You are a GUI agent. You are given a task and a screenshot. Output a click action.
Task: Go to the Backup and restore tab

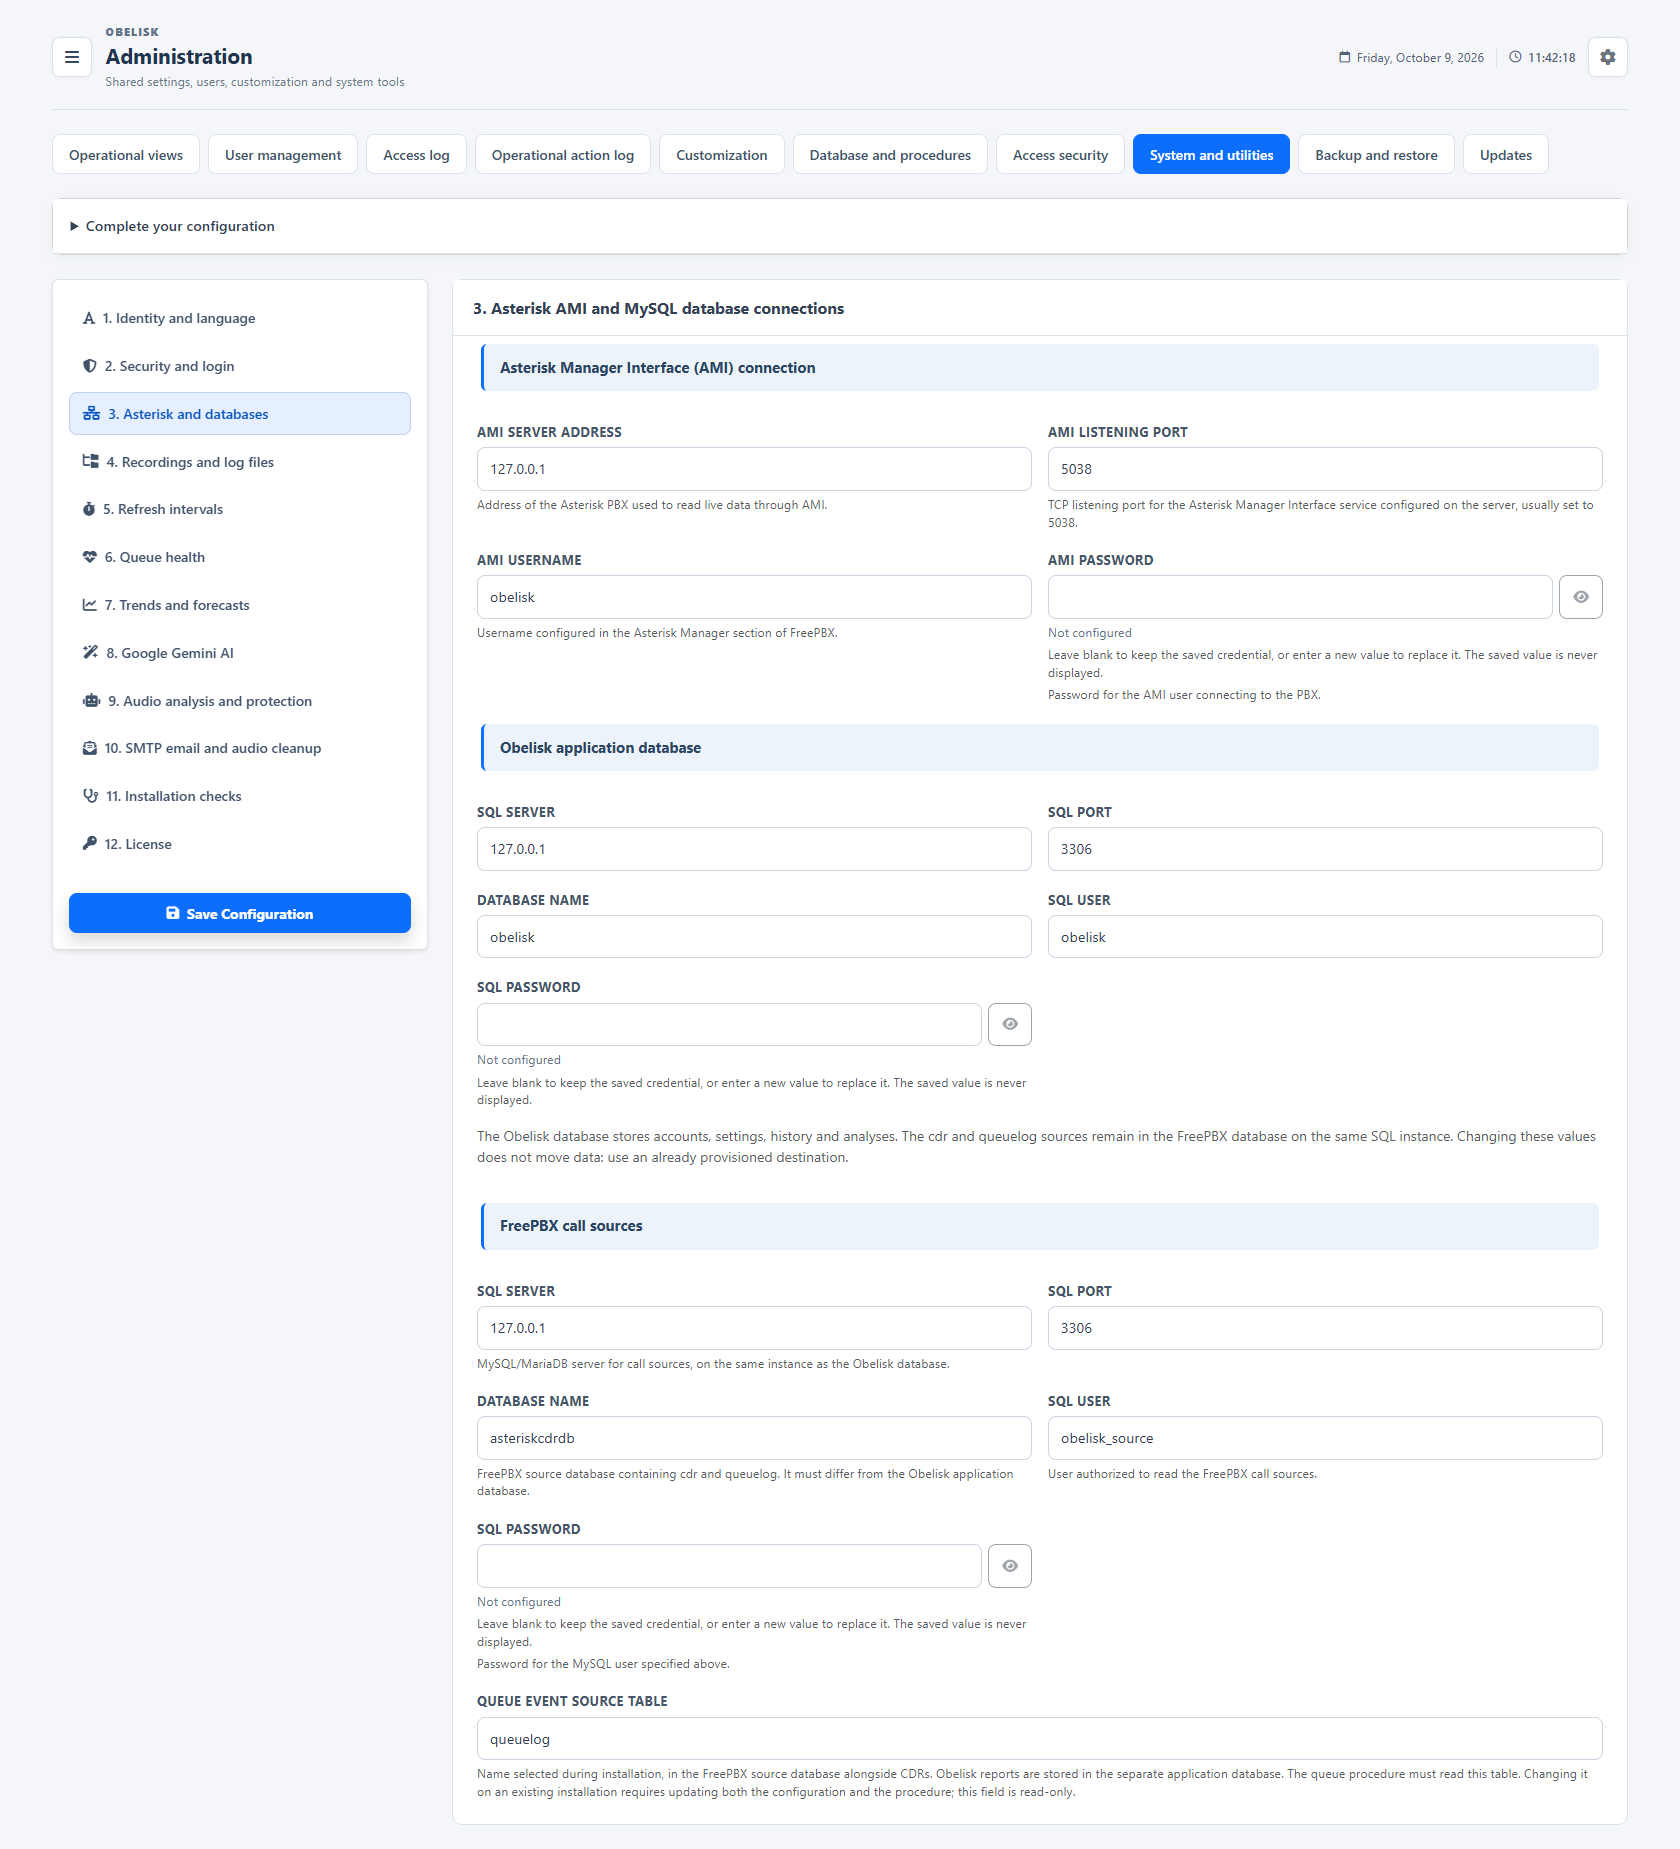tap(1376, 155)
